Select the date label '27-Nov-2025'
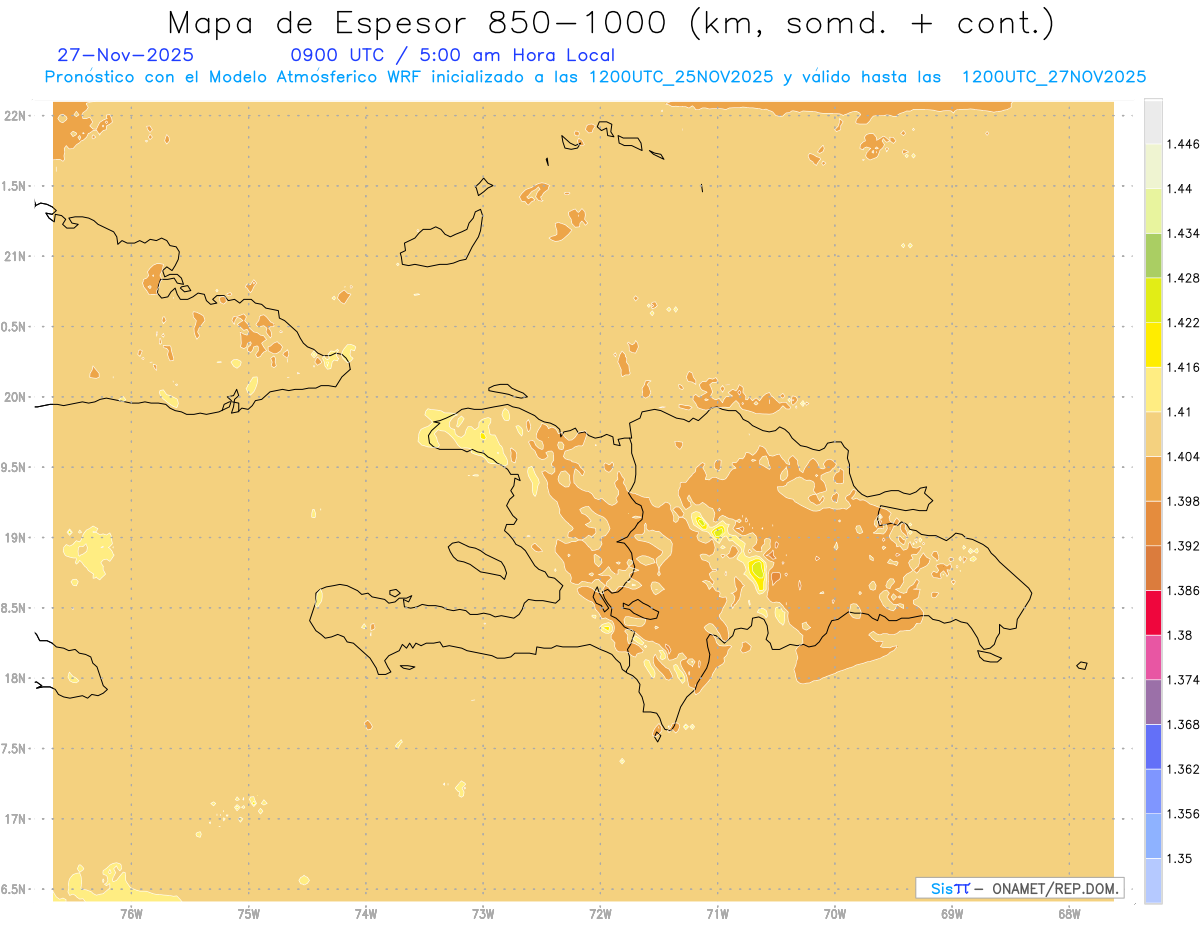 click(126, 55)
